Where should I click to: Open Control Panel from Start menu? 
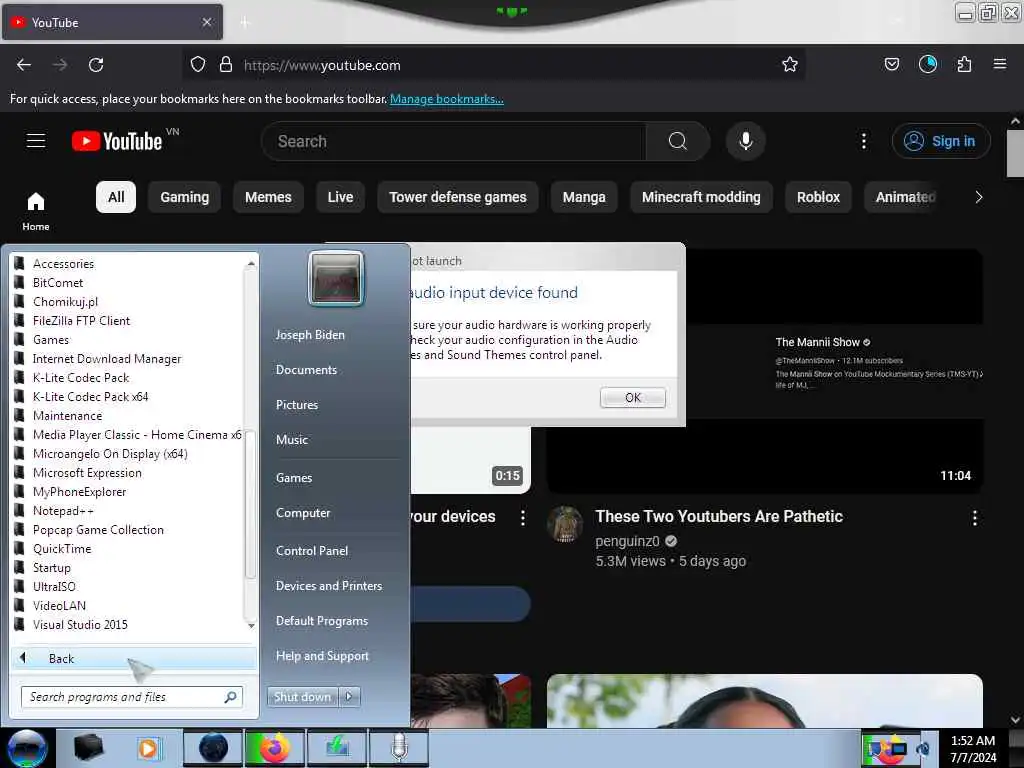312,551
